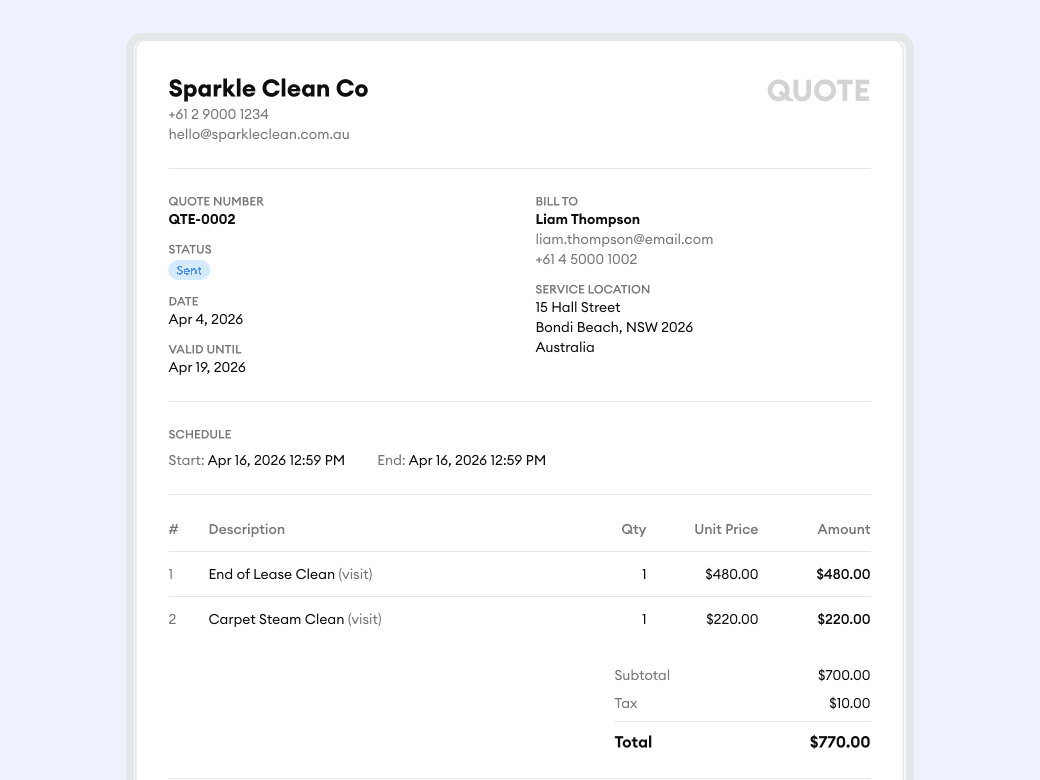The height and width of the screenshot is (780, 1040).
Task: Click the schedule End date and time
Action: pyautogui.click(x=477, y=460)
